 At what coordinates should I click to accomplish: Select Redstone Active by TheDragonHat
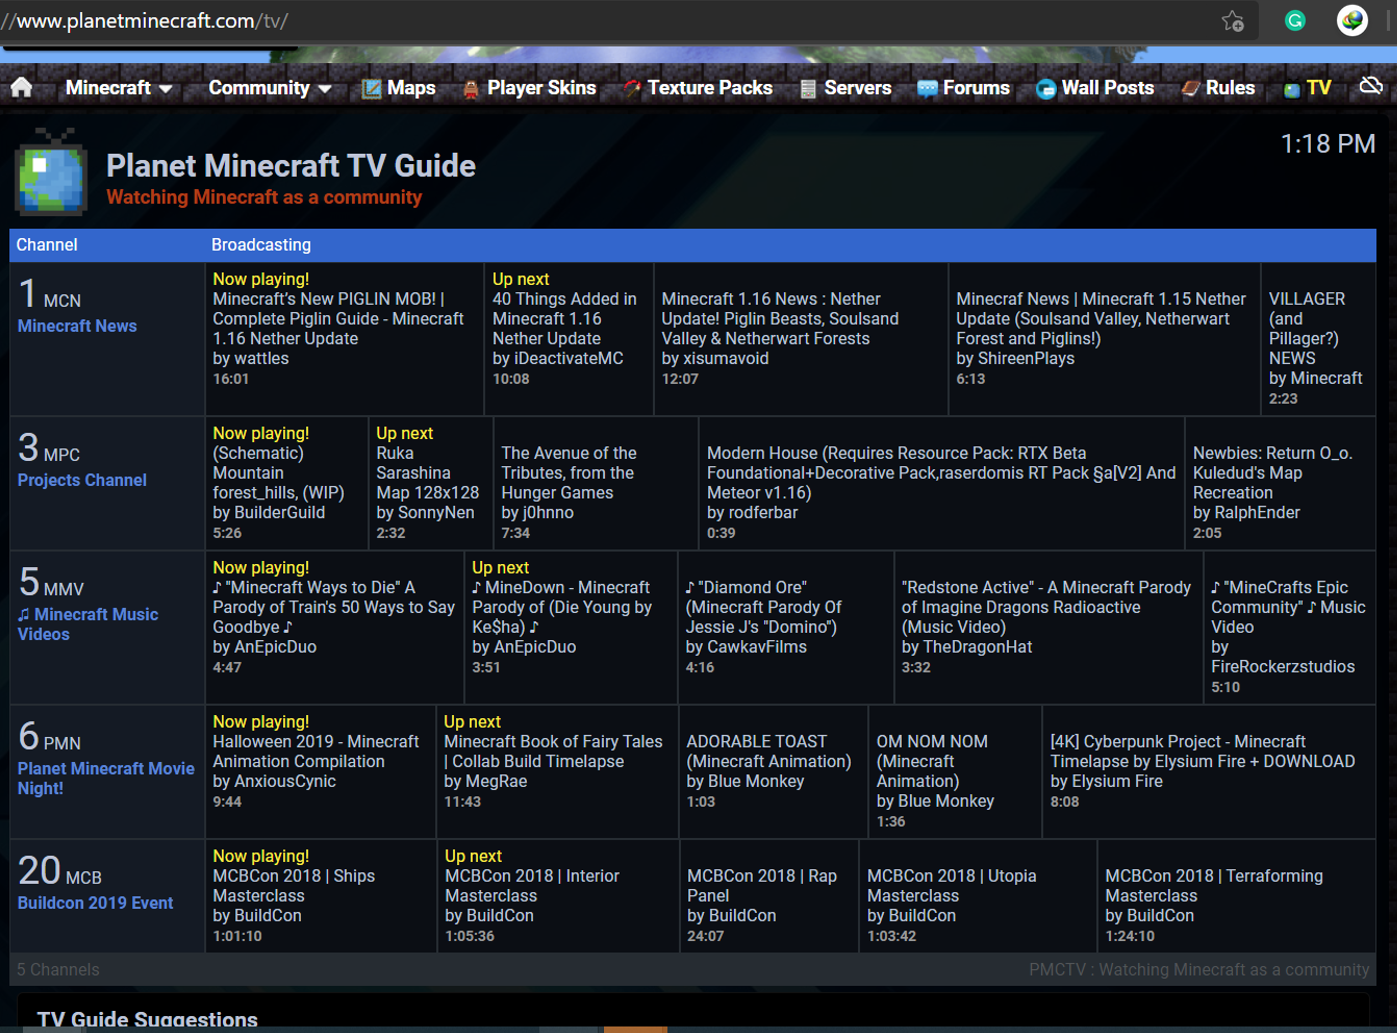(1048, 627)
